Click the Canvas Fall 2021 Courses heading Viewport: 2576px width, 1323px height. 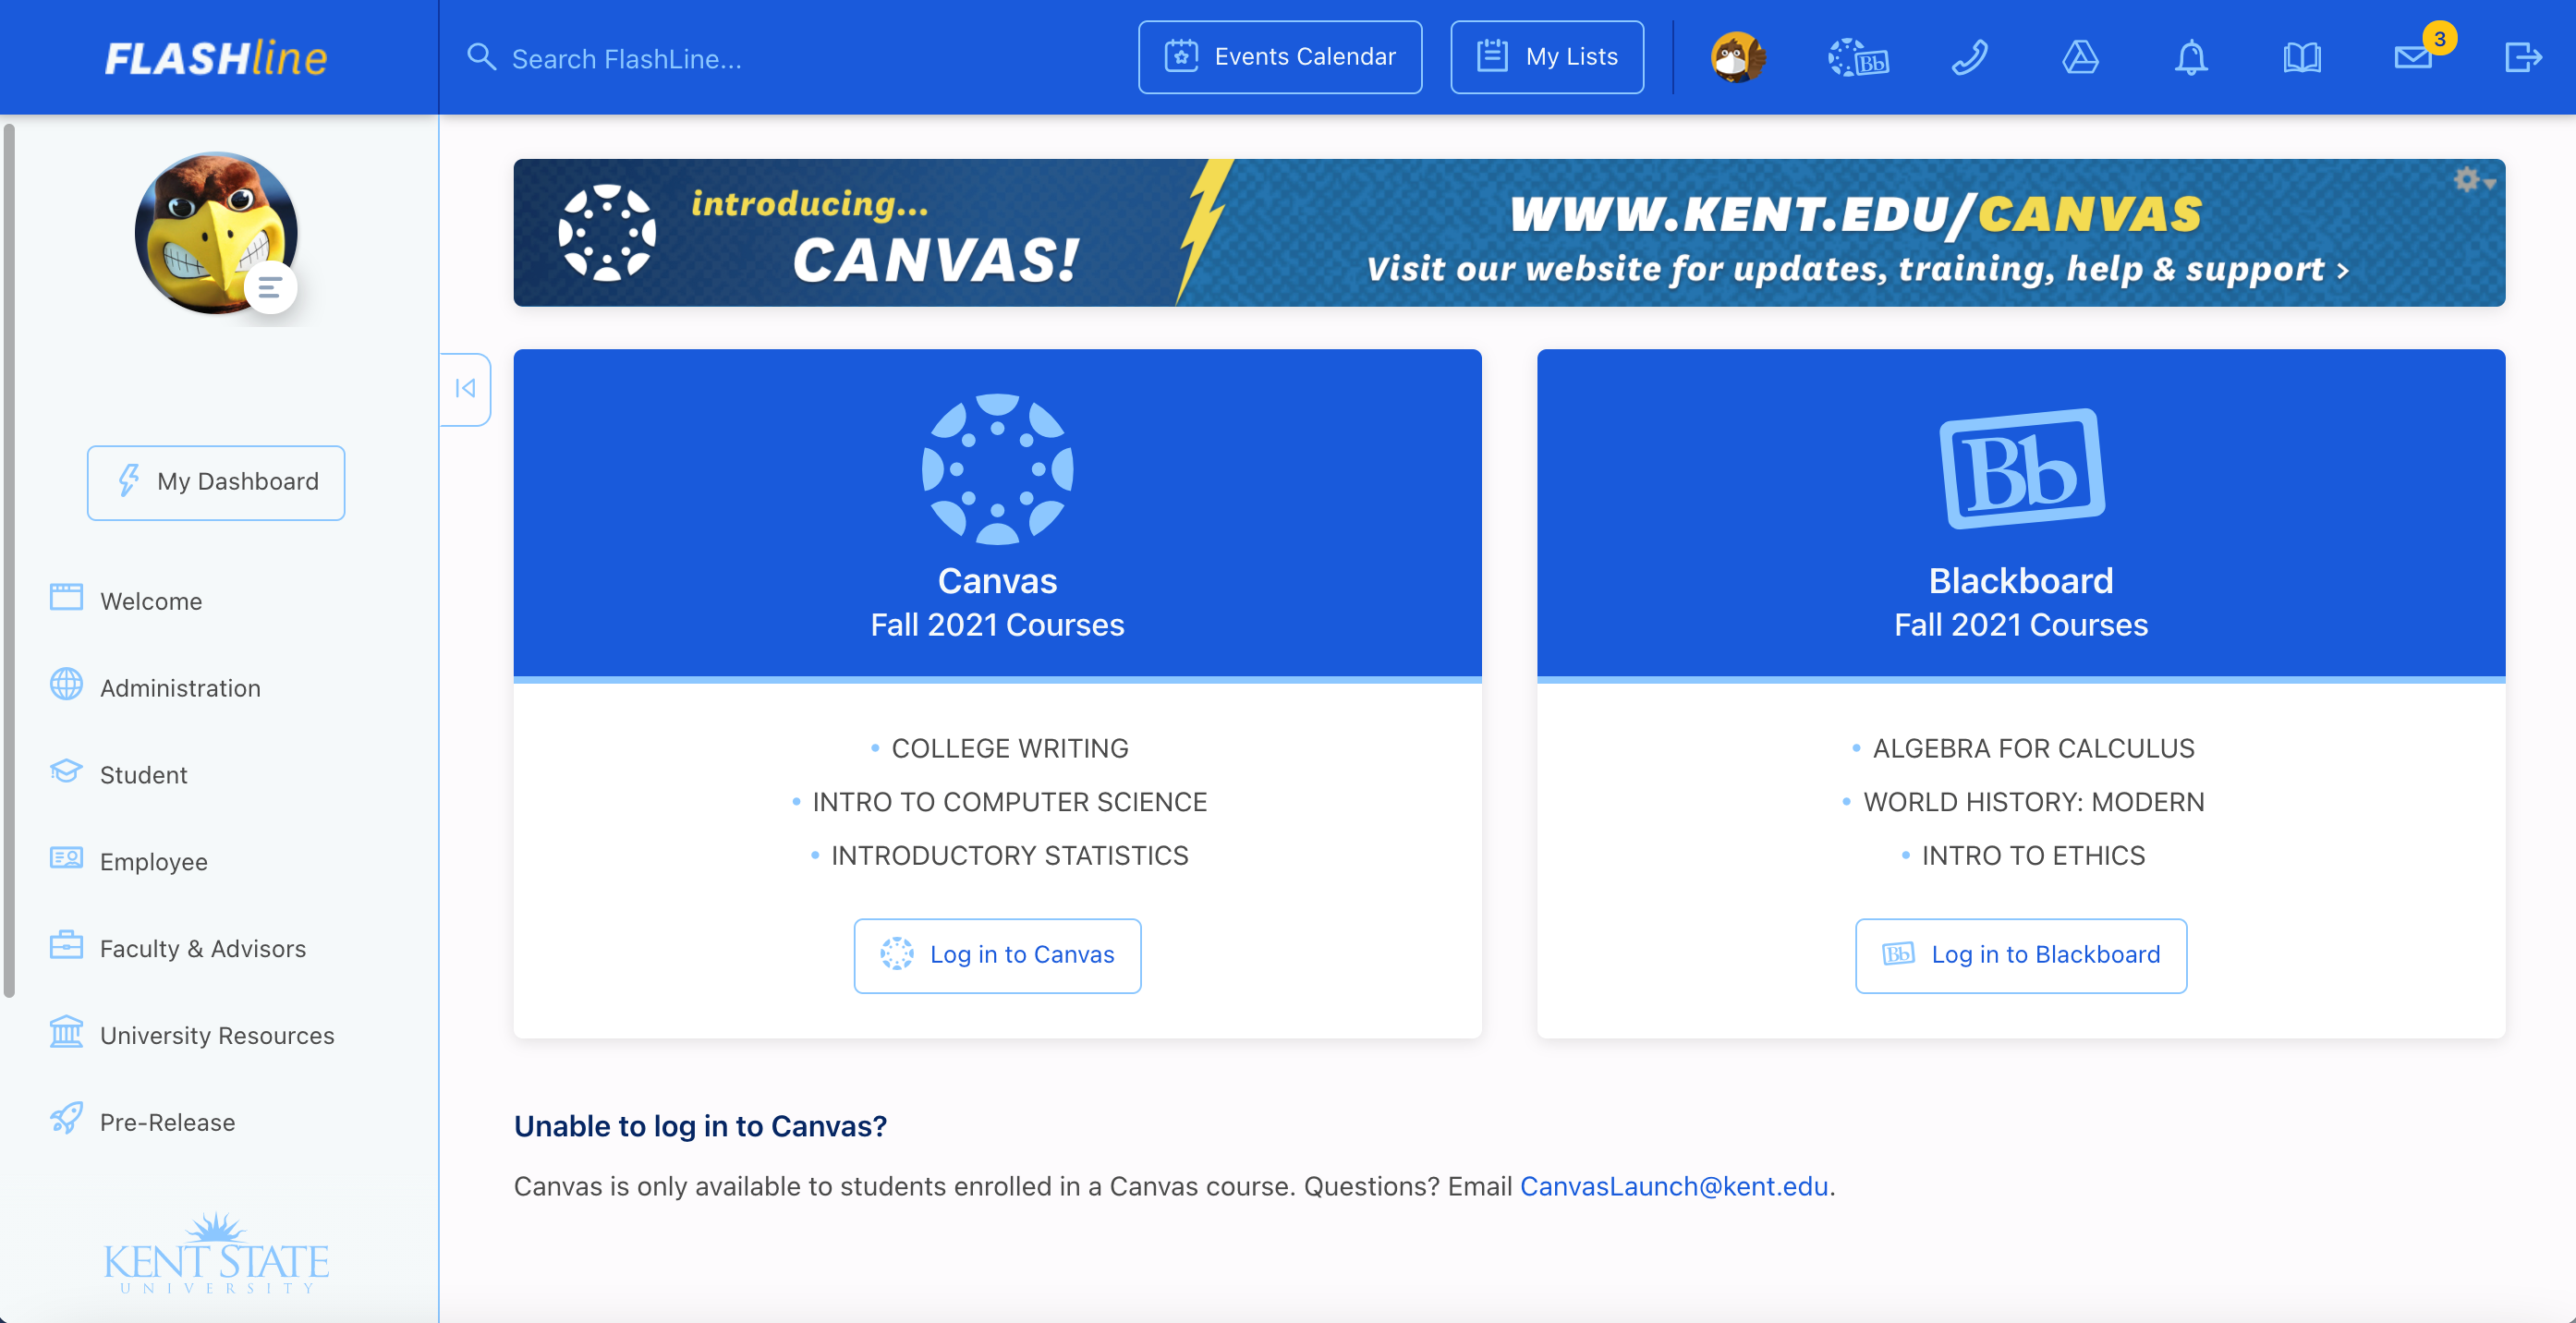[x=997, y=603]
